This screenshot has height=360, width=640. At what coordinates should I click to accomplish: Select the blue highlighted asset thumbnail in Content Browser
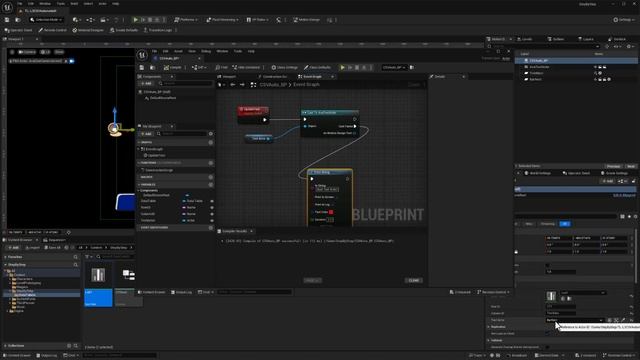click(x=98, y=285)
